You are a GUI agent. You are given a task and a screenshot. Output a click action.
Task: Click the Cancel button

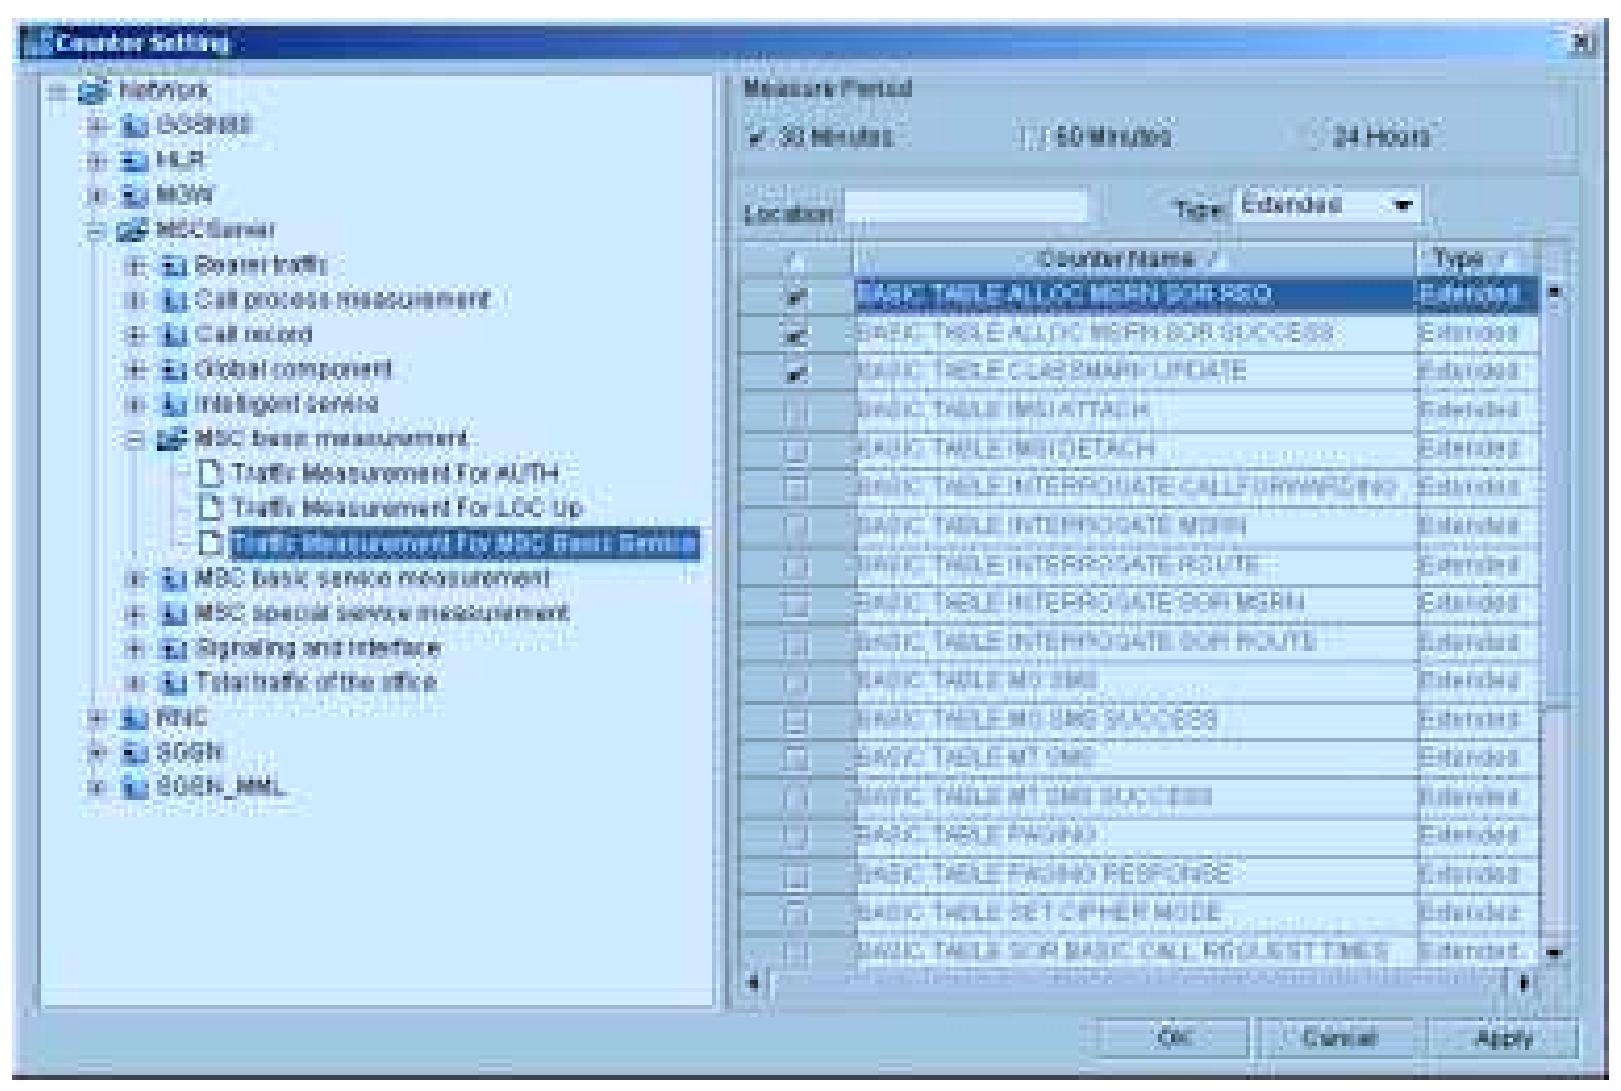pyautogui.click(x=1339, y=1038)
